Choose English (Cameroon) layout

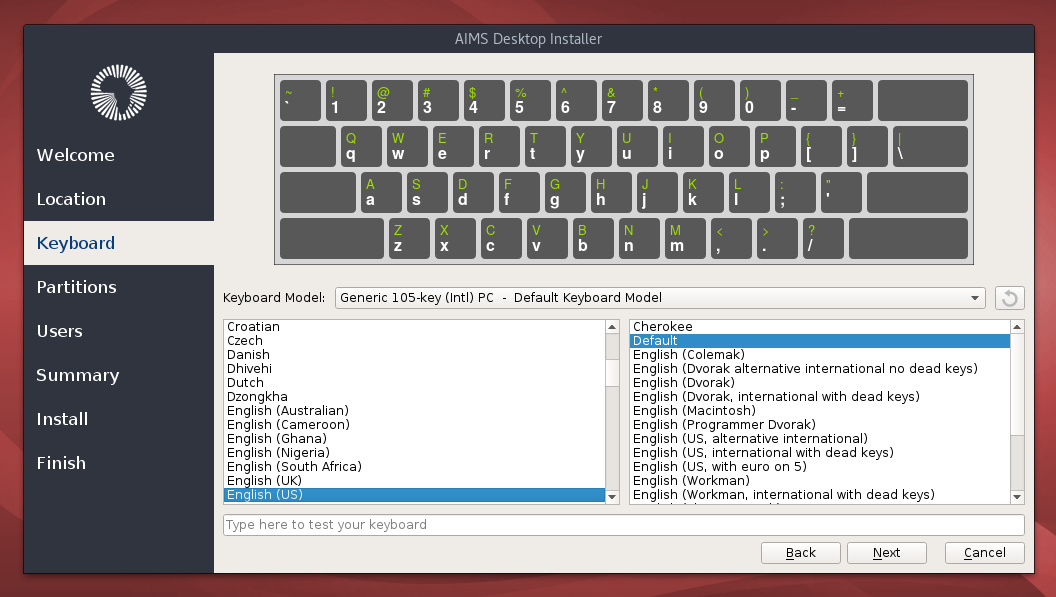[x=415, y=425]
